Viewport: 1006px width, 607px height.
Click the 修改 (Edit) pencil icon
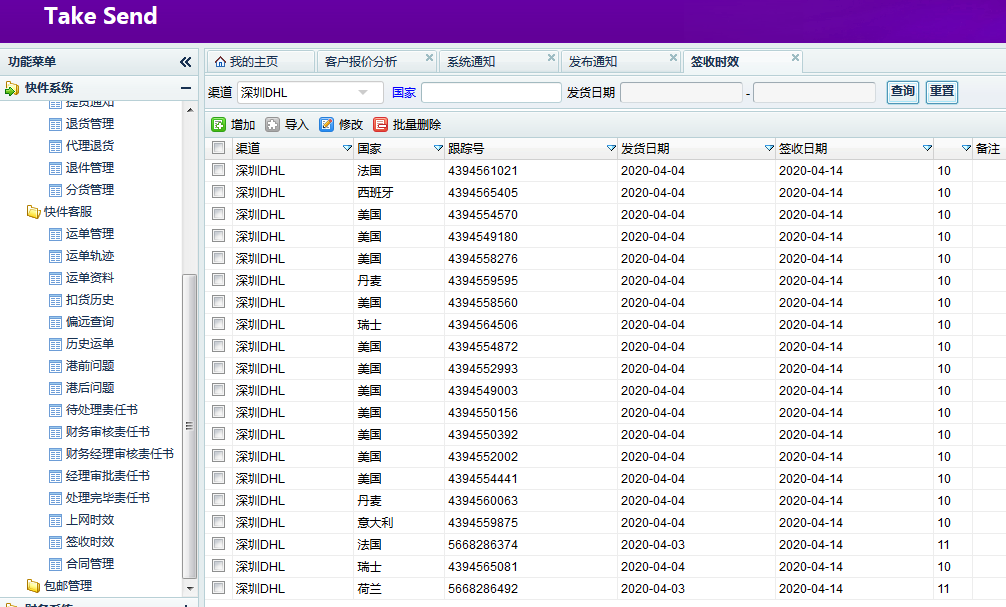point(327,125)
